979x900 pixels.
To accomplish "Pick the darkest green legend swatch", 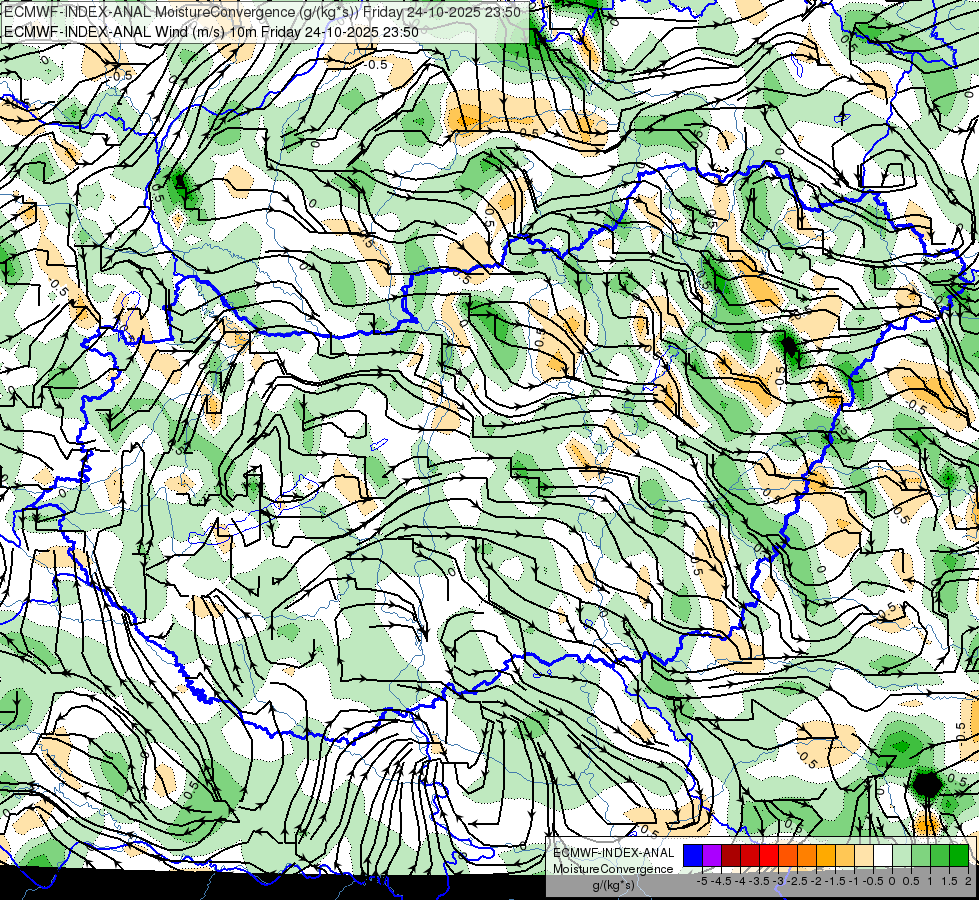I will coord(959,856).
